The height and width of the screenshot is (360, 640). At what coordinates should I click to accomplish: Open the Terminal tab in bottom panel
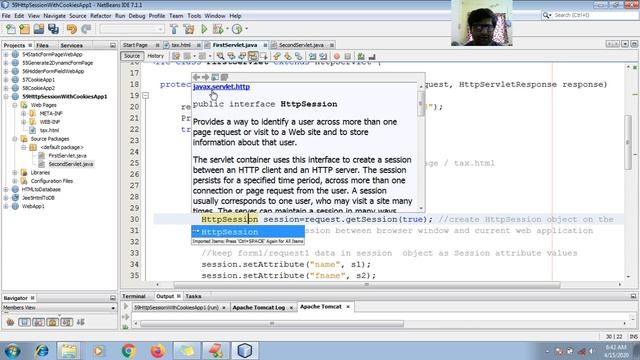(134, 296)
